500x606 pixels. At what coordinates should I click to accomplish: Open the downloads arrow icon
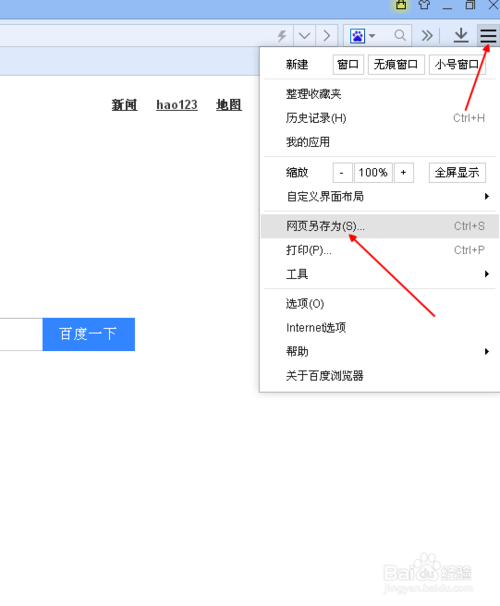coord(461,36)
